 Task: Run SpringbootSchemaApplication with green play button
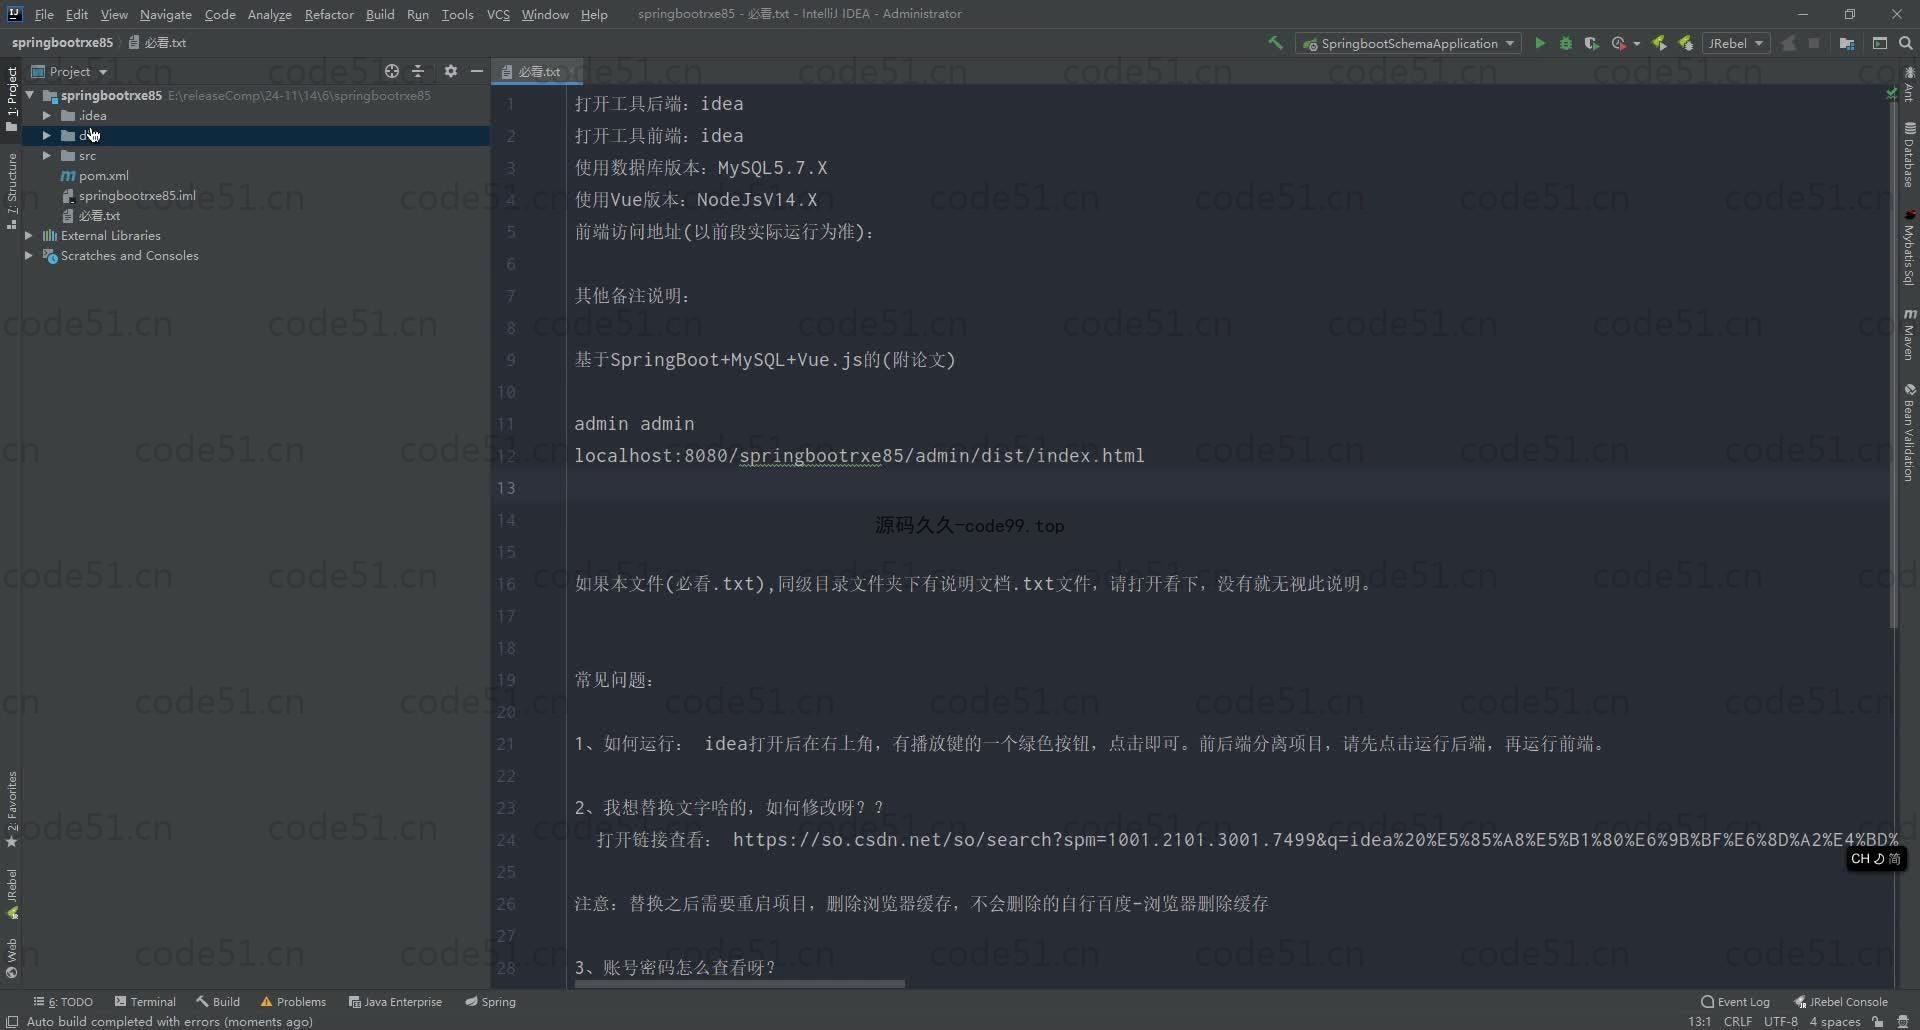(1540, 43)
